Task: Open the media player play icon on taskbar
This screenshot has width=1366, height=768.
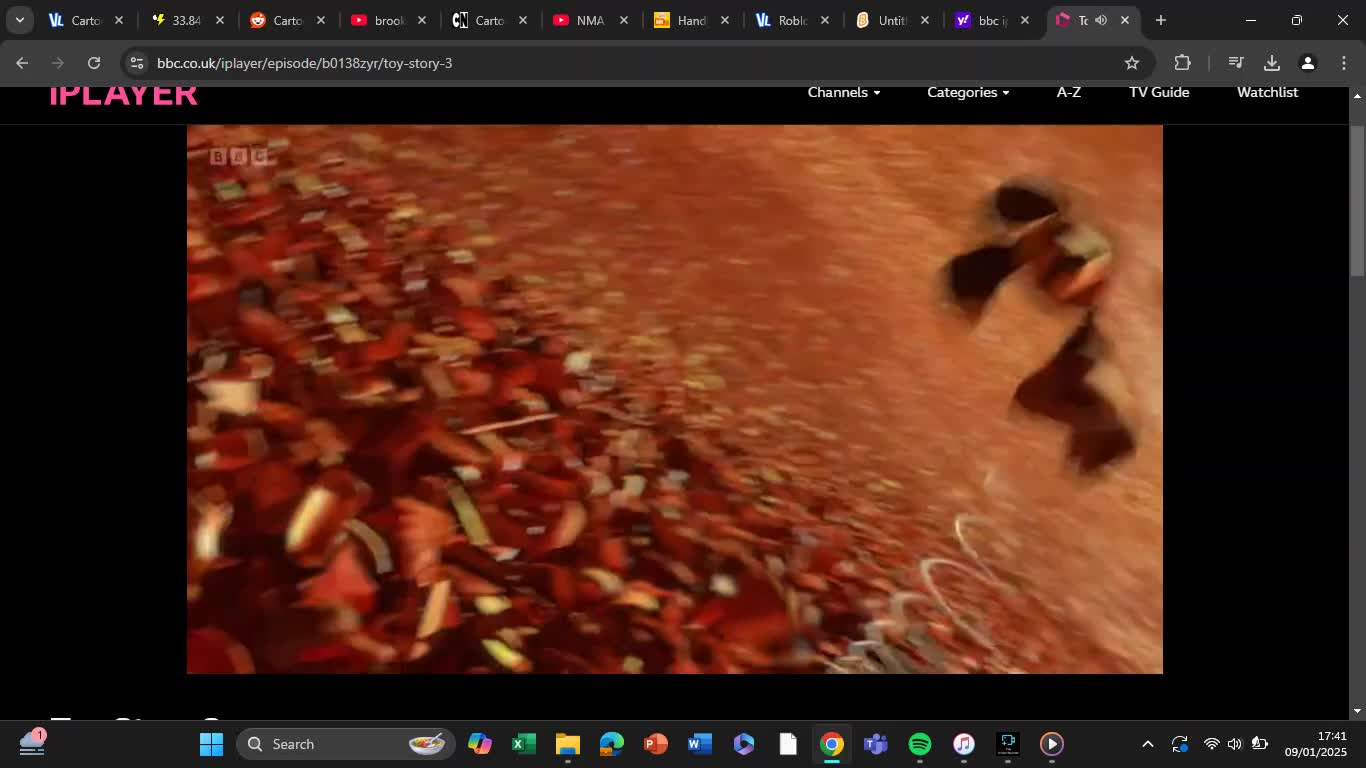Action: [x=1052, y=744]
